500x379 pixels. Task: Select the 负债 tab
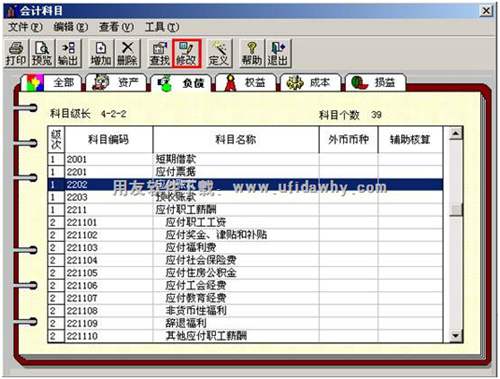point(181,83)
